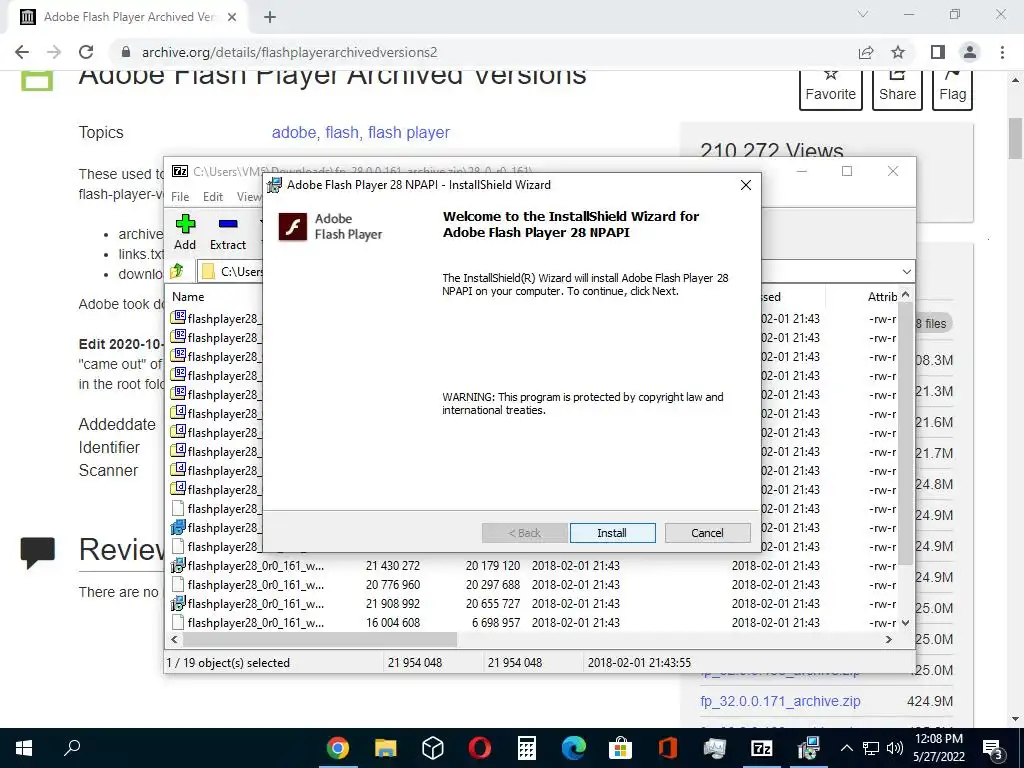Open the 'flash player' topic link
This screenshot has height=768, width=1024.
[x=409, y=133]
